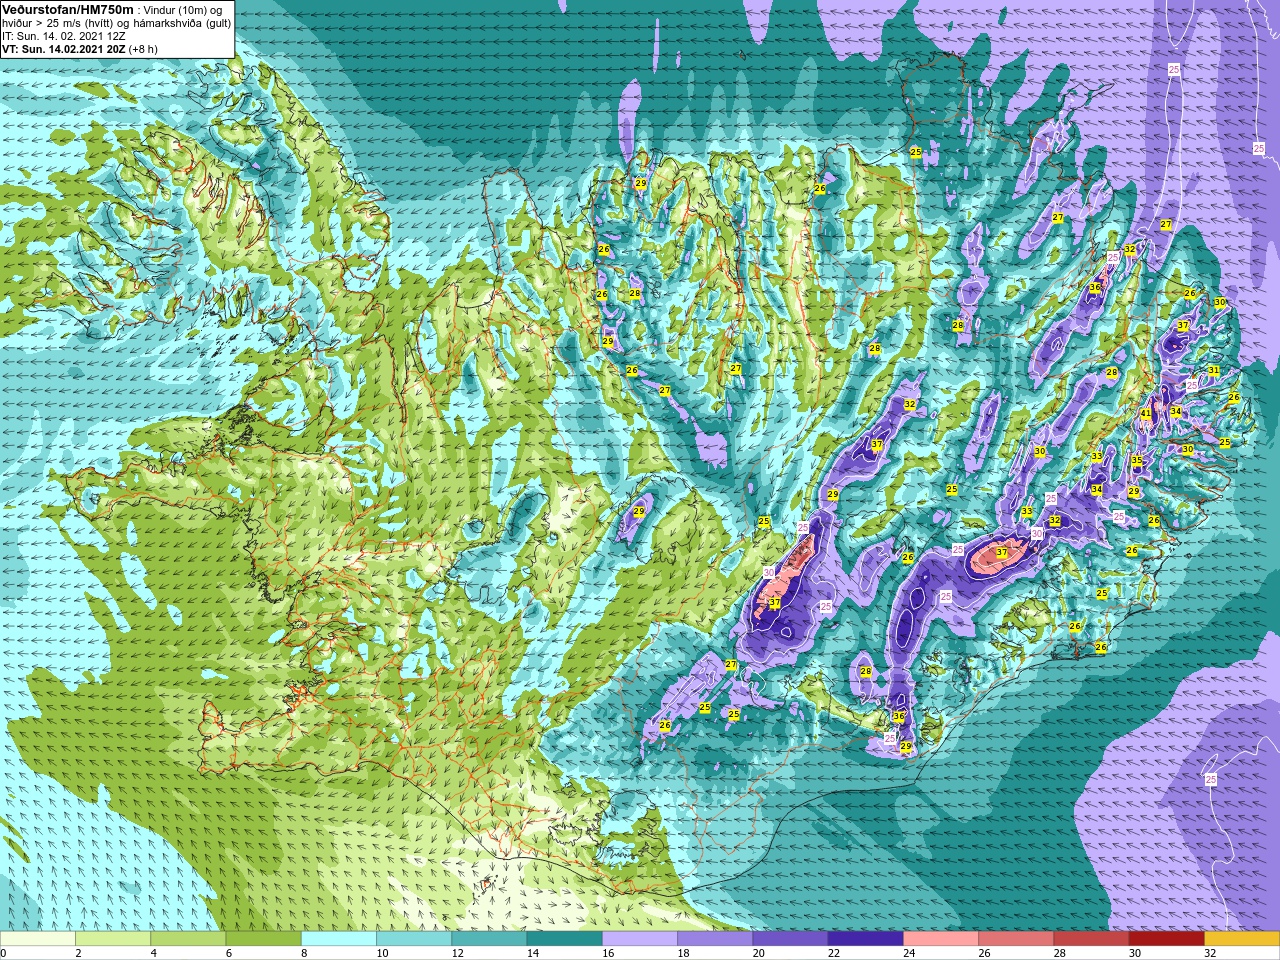
Task: Click the 30–32 m/s dark red legend swatch
Action: pos(1166,939)
